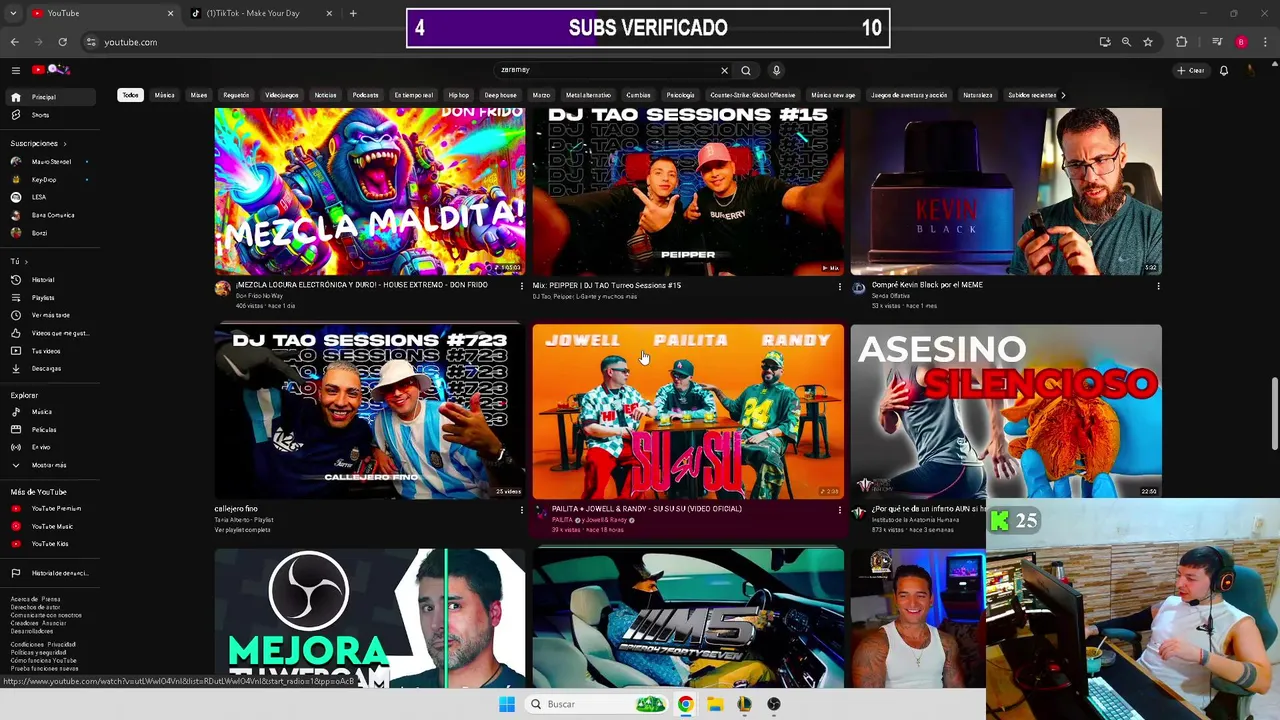The image size is (1280, 720).
Task: Select the Podcasts filter chip
Action: [365, 95]
